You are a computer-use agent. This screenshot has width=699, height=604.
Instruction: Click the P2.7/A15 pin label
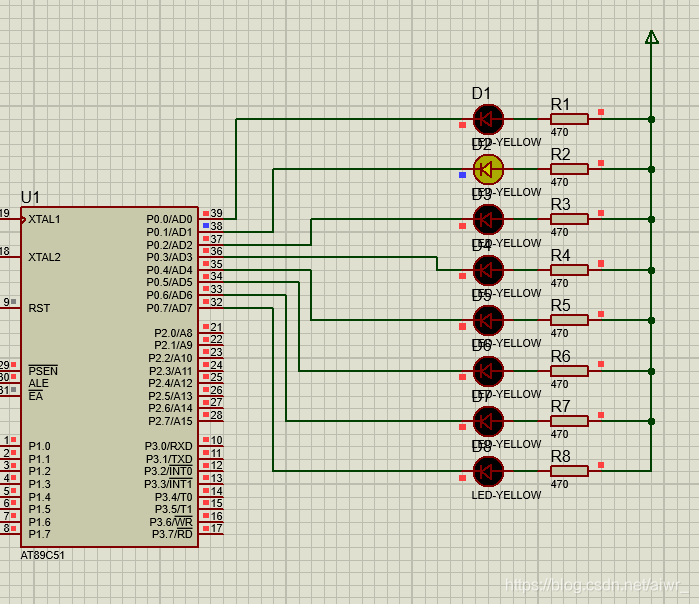click(170, 421)
